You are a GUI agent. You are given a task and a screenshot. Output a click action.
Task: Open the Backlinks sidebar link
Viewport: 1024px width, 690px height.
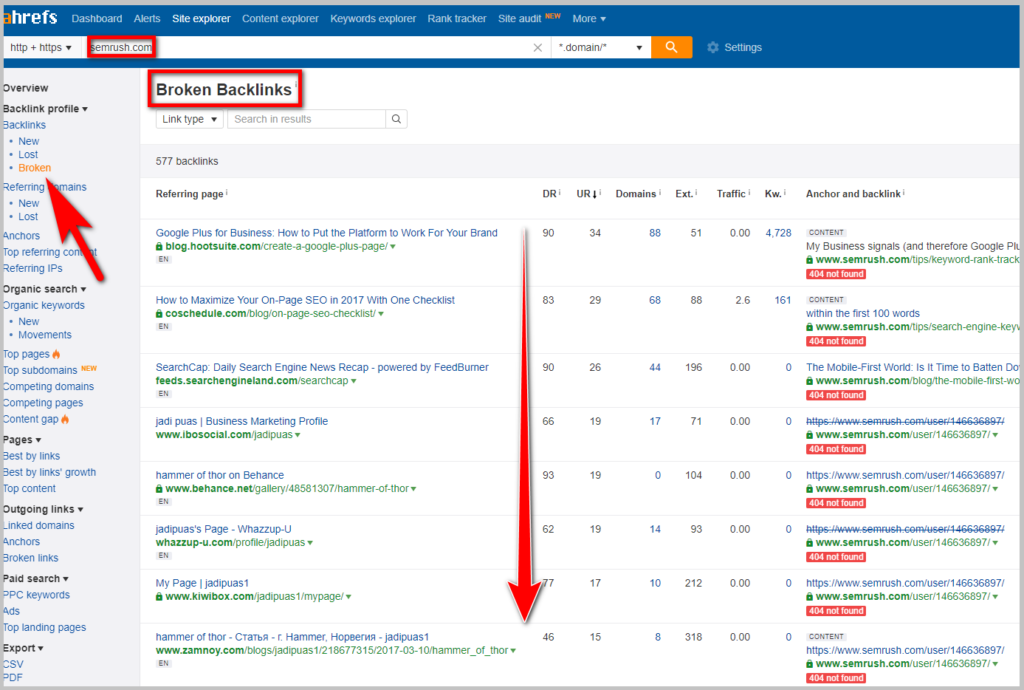point(24,125)
